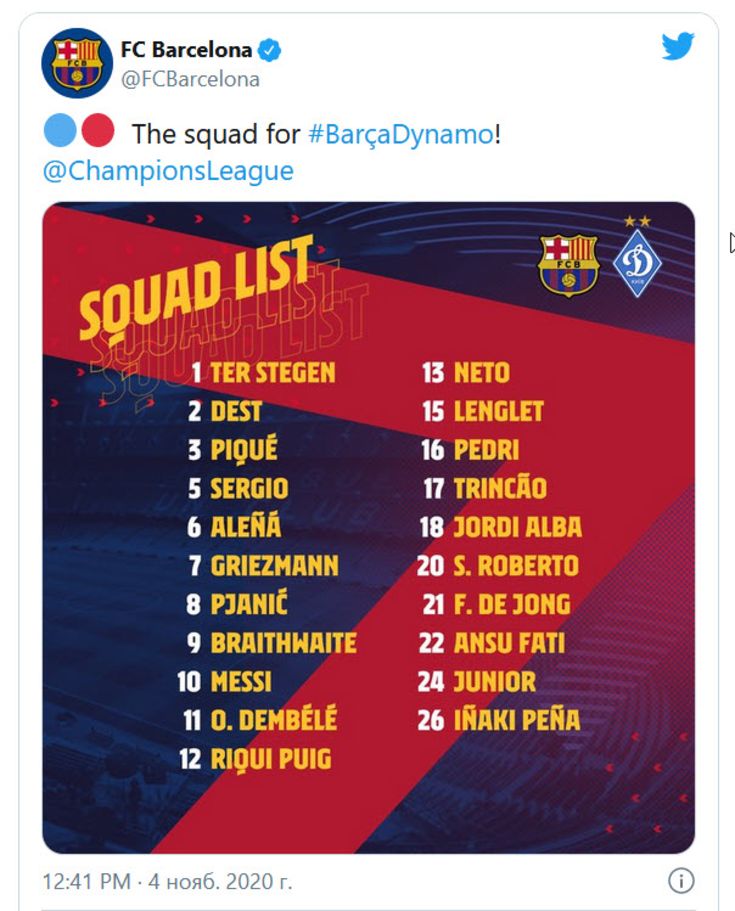Open the tweet info circle icon
This screenshot has width=735, height=911.
pyautogui.click(x=681, y=881)
